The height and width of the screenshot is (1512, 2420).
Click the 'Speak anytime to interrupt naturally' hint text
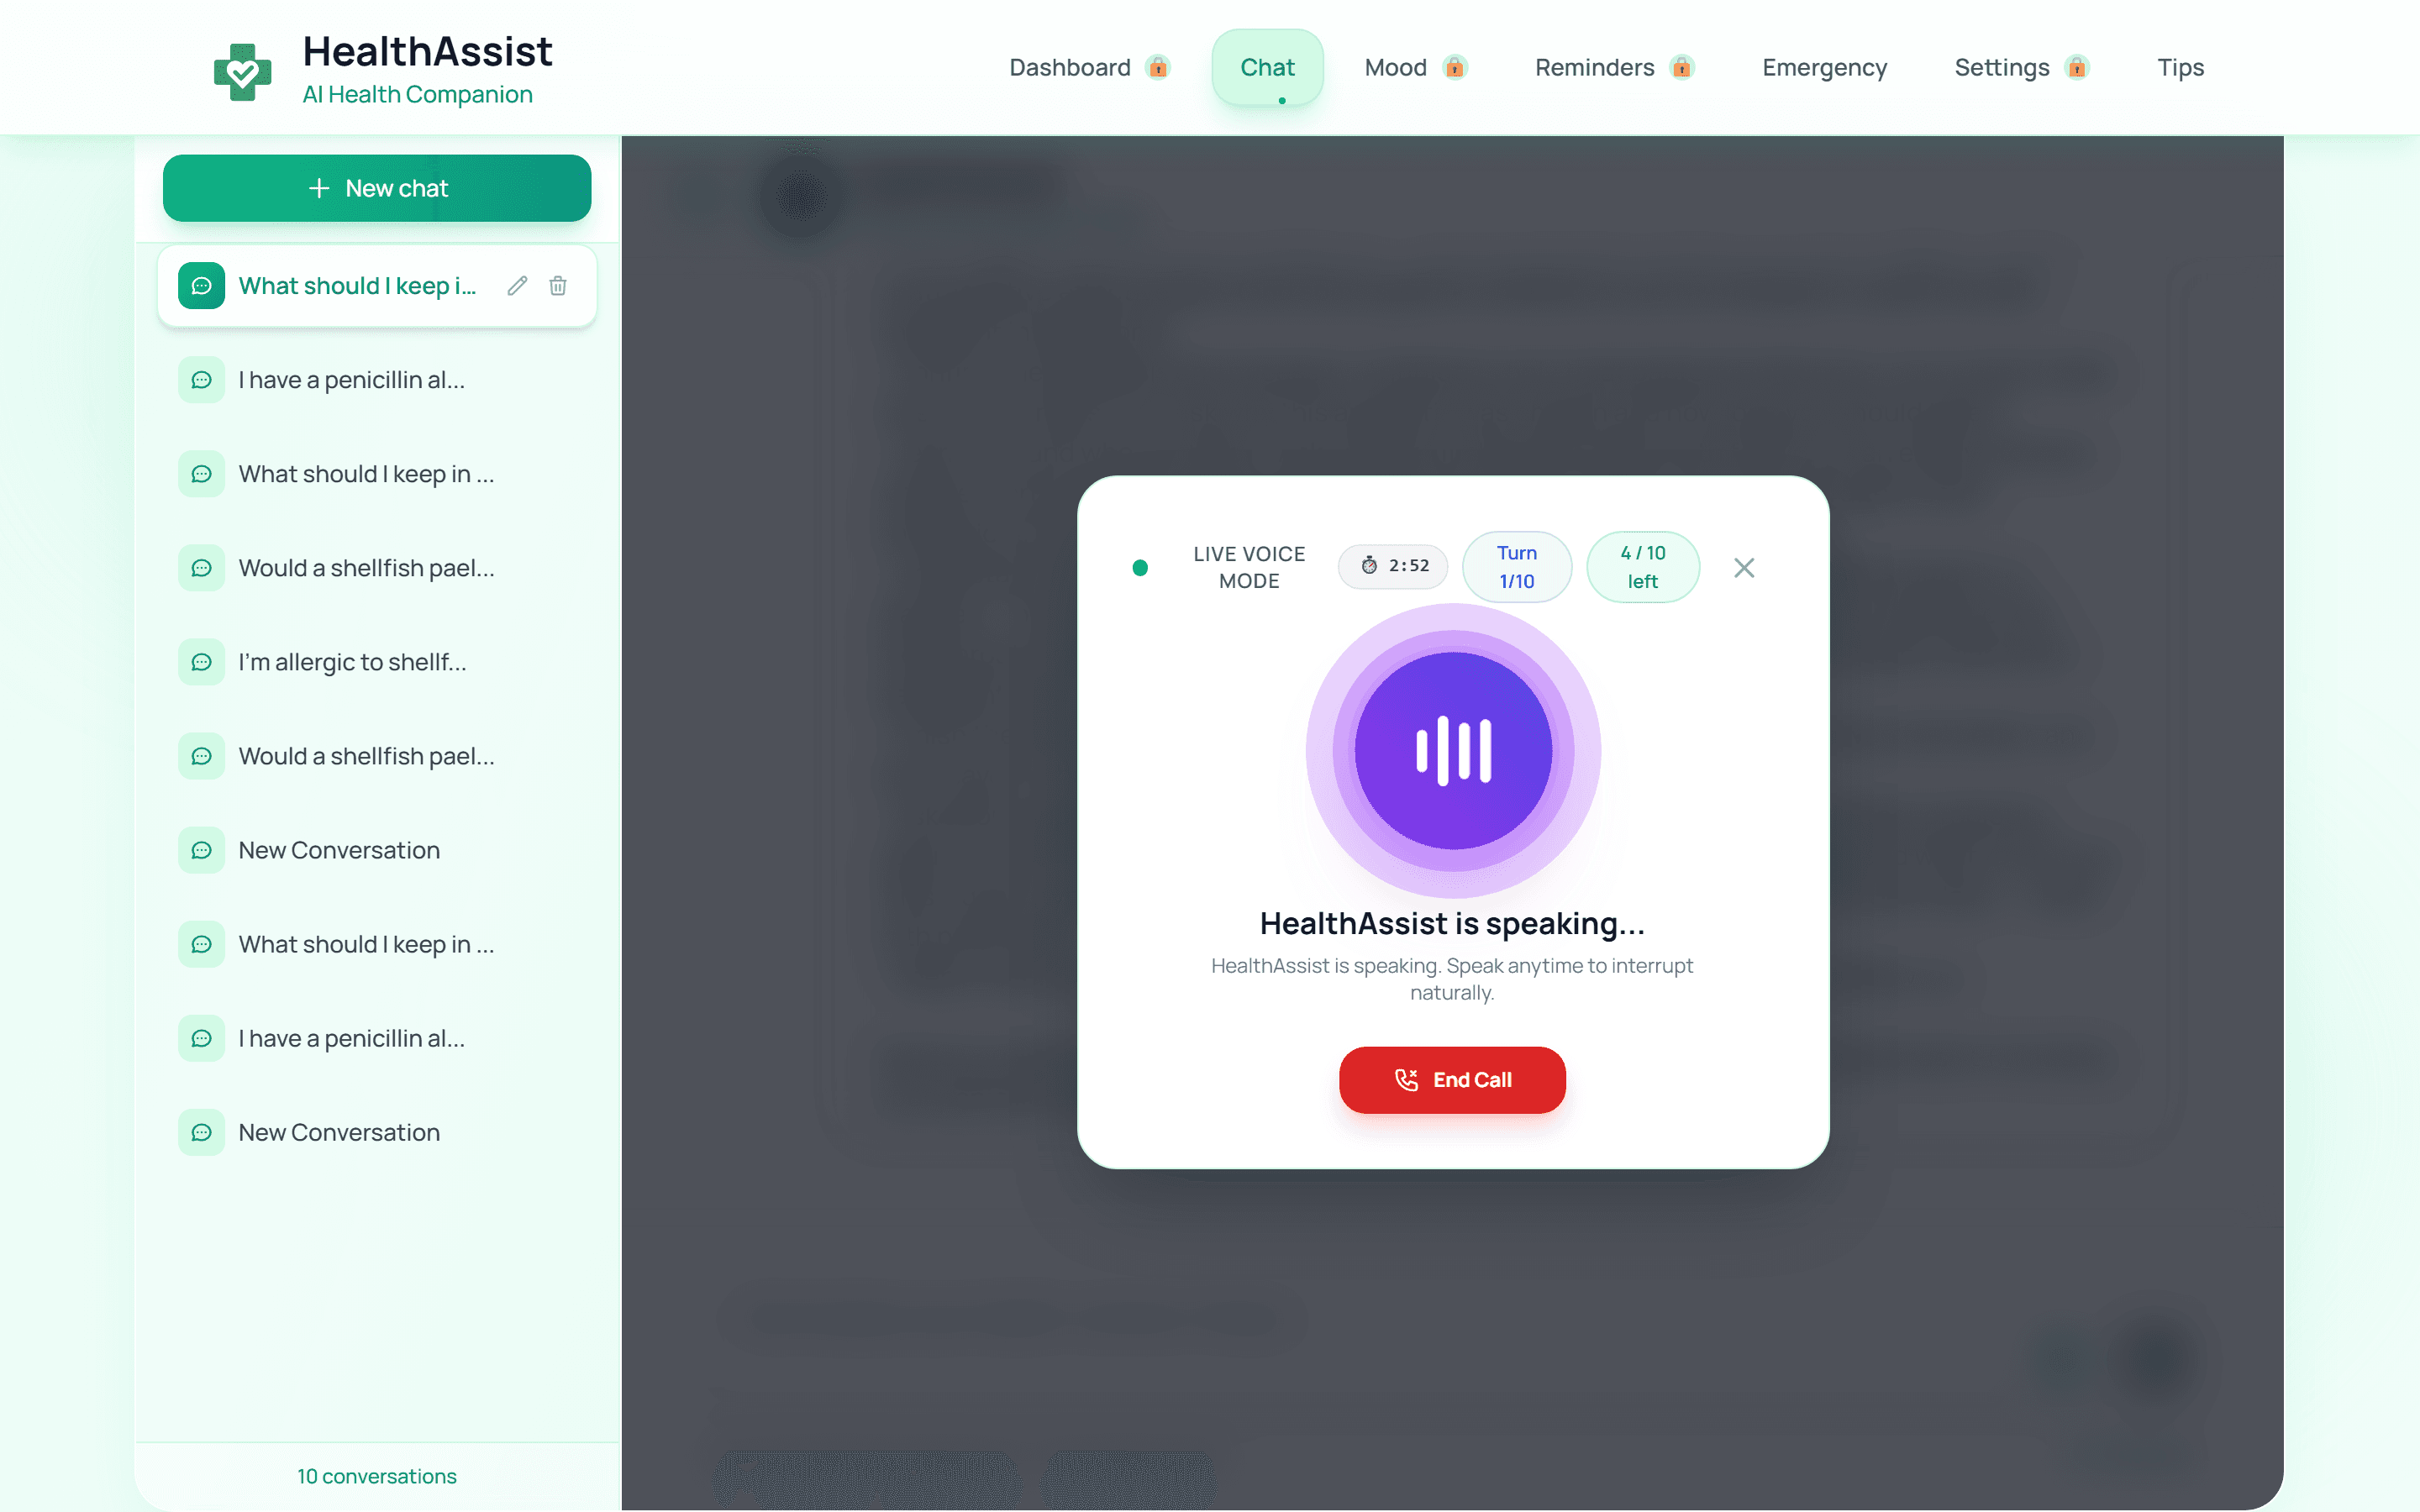tap(1452, 979)
